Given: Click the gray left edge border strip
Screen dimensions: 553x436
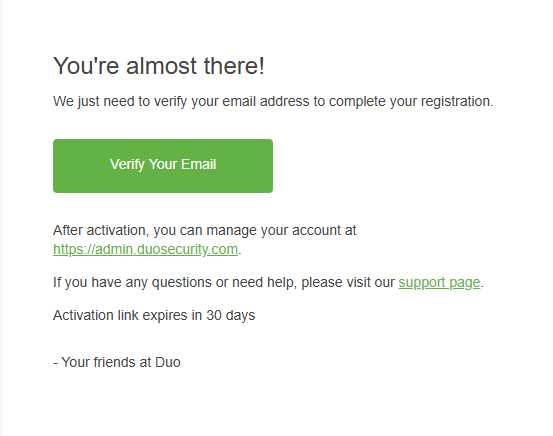Looking at the screenshot, I should click(1, 218).
